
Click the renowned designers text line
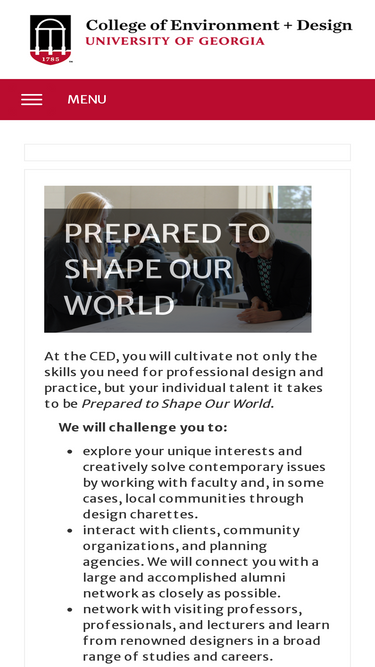(x=202, y=641)
